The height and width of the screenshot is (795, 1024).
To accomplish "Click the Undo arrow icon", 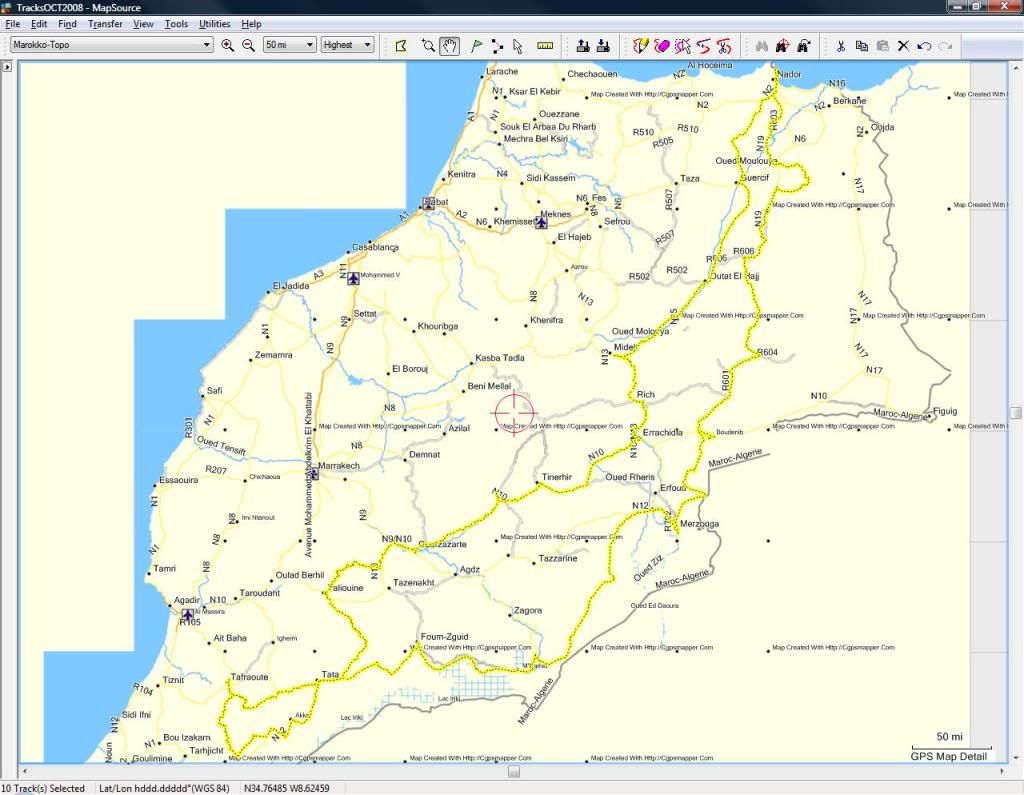I will coord(924,46).
